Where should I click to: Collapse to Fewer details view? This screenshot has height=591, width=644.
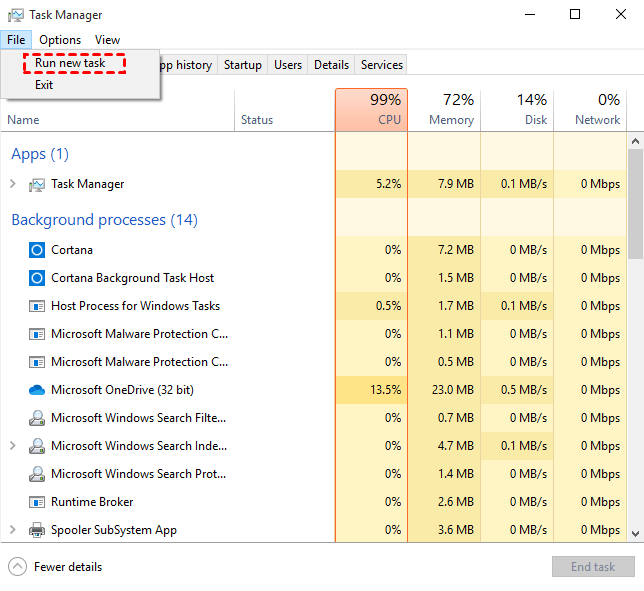[56, 567]
